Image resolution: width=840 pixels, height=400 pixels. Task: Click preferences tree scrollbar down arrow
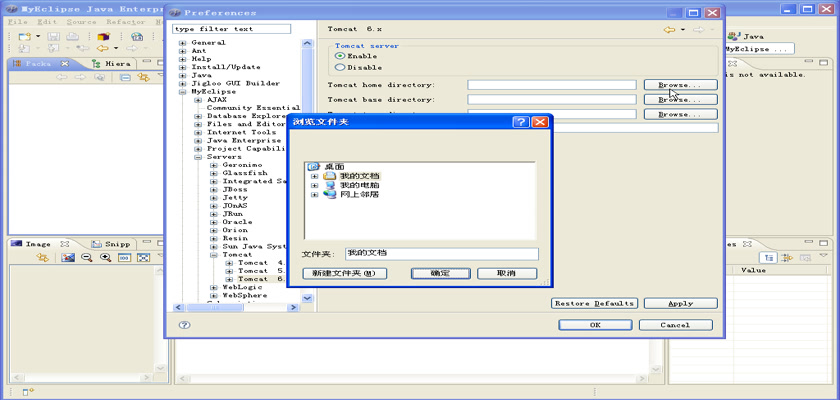[x=308, y=298]
